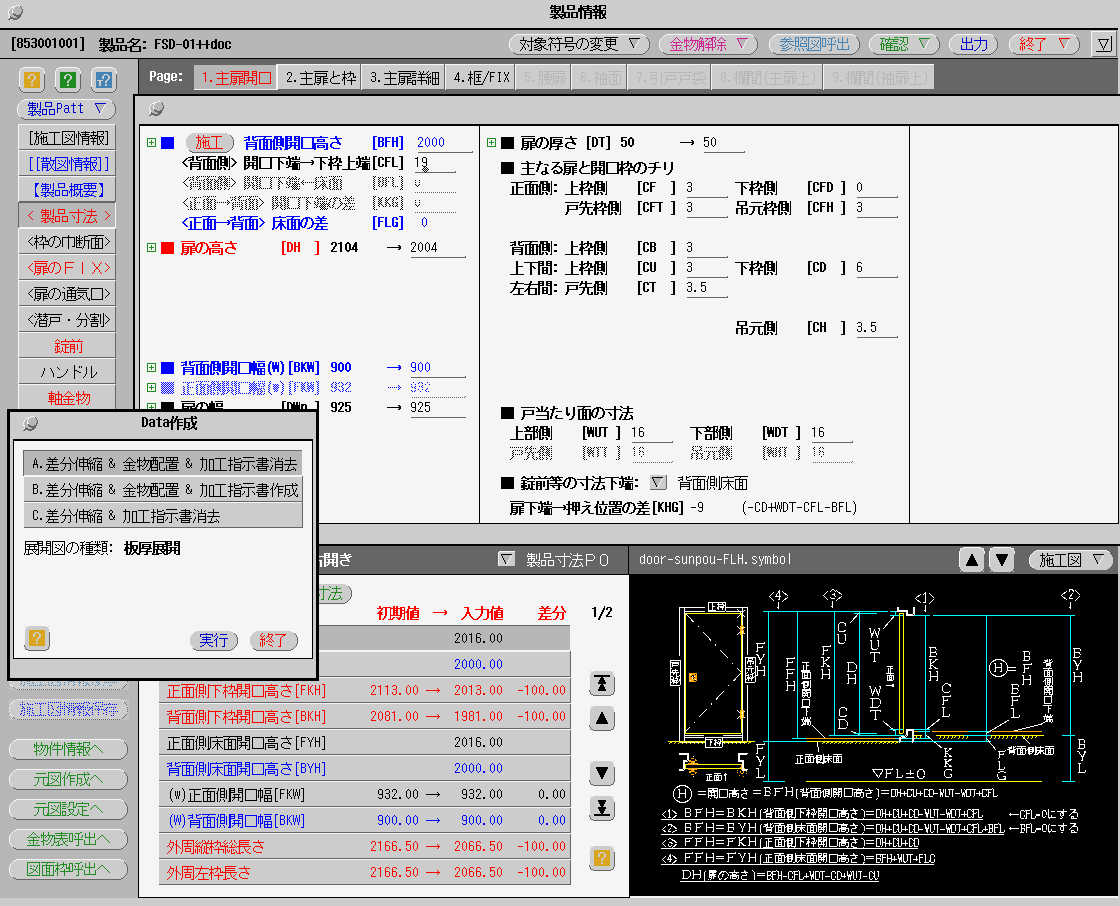Open the 金物解除 dropdown

(708, 44)
